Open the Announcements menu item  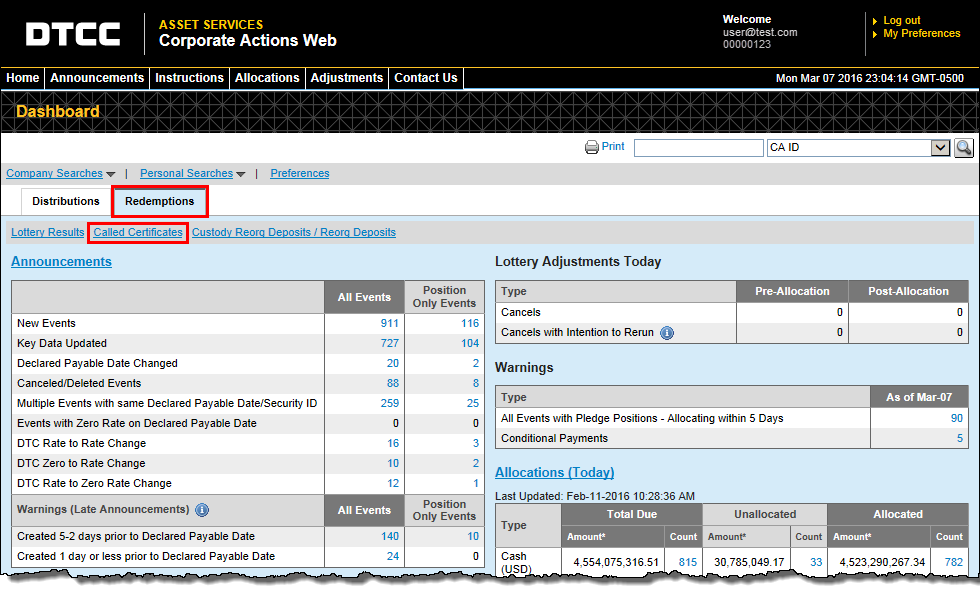click(97, 78)
